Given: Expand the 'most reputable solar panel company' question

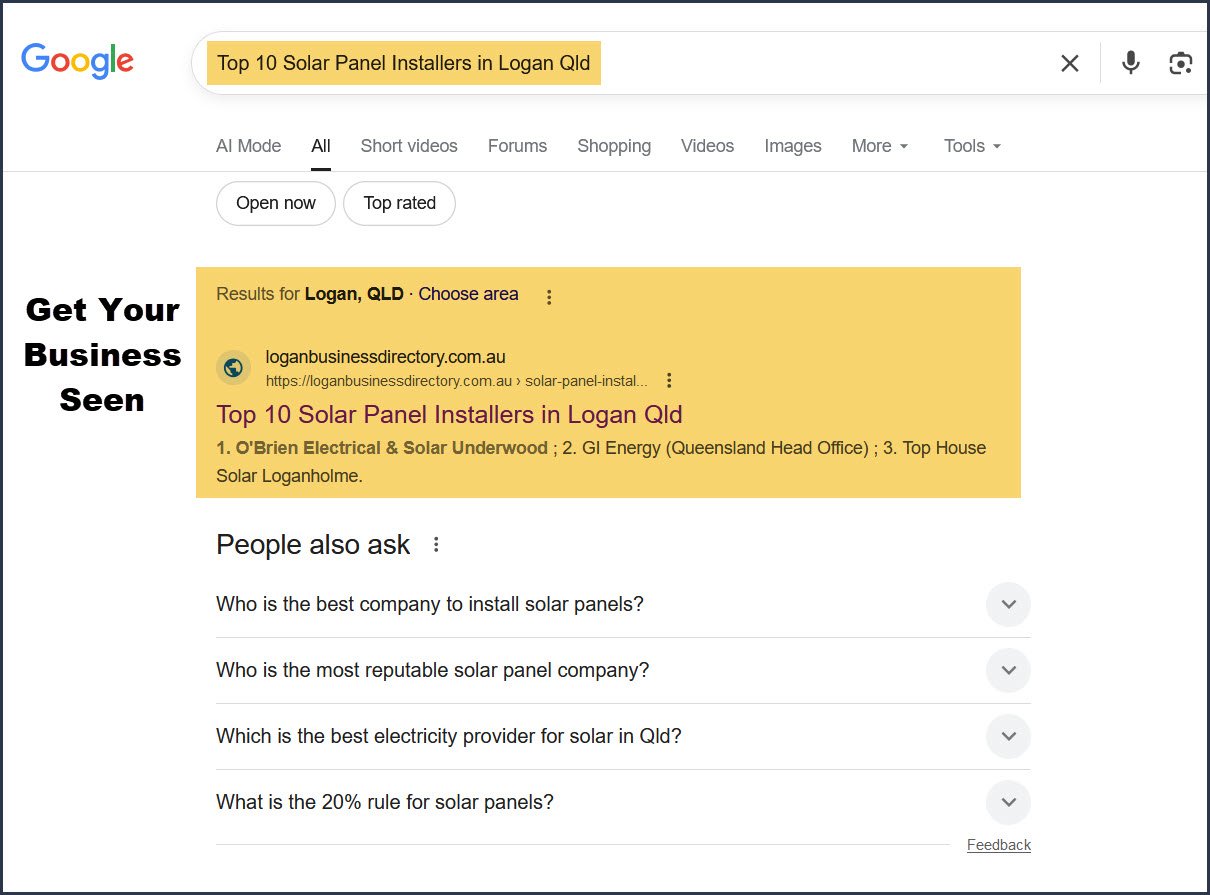Looking at the screenshot, I should click(1008, 670).
